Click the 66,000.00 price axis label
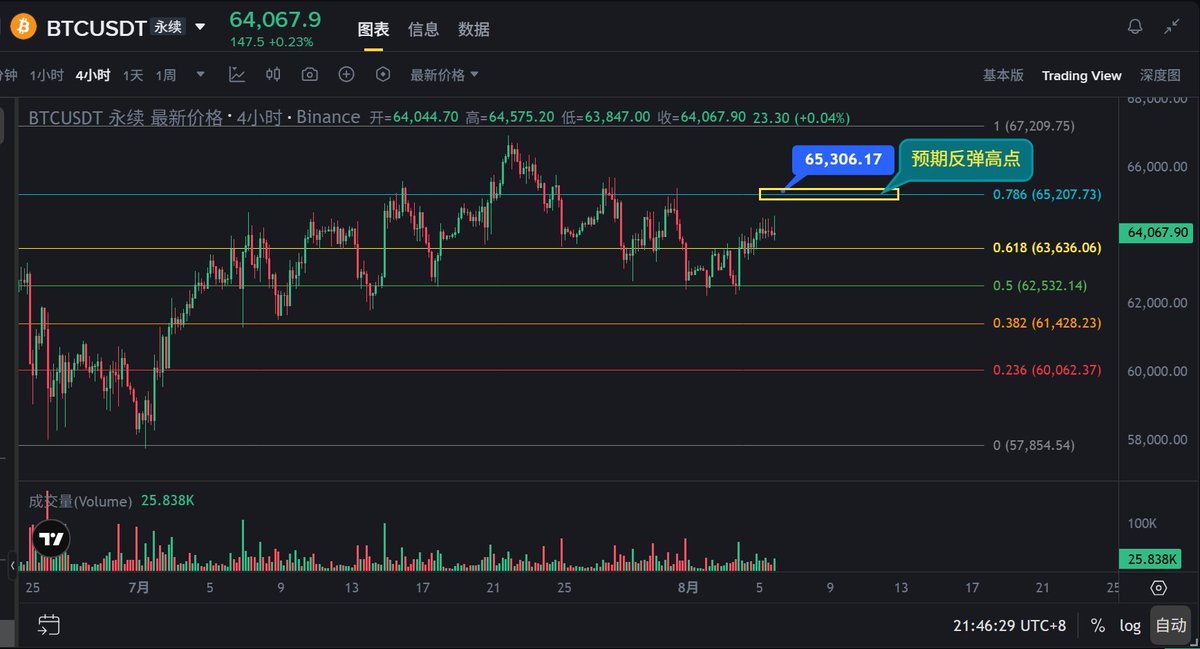 point(1157,167)
